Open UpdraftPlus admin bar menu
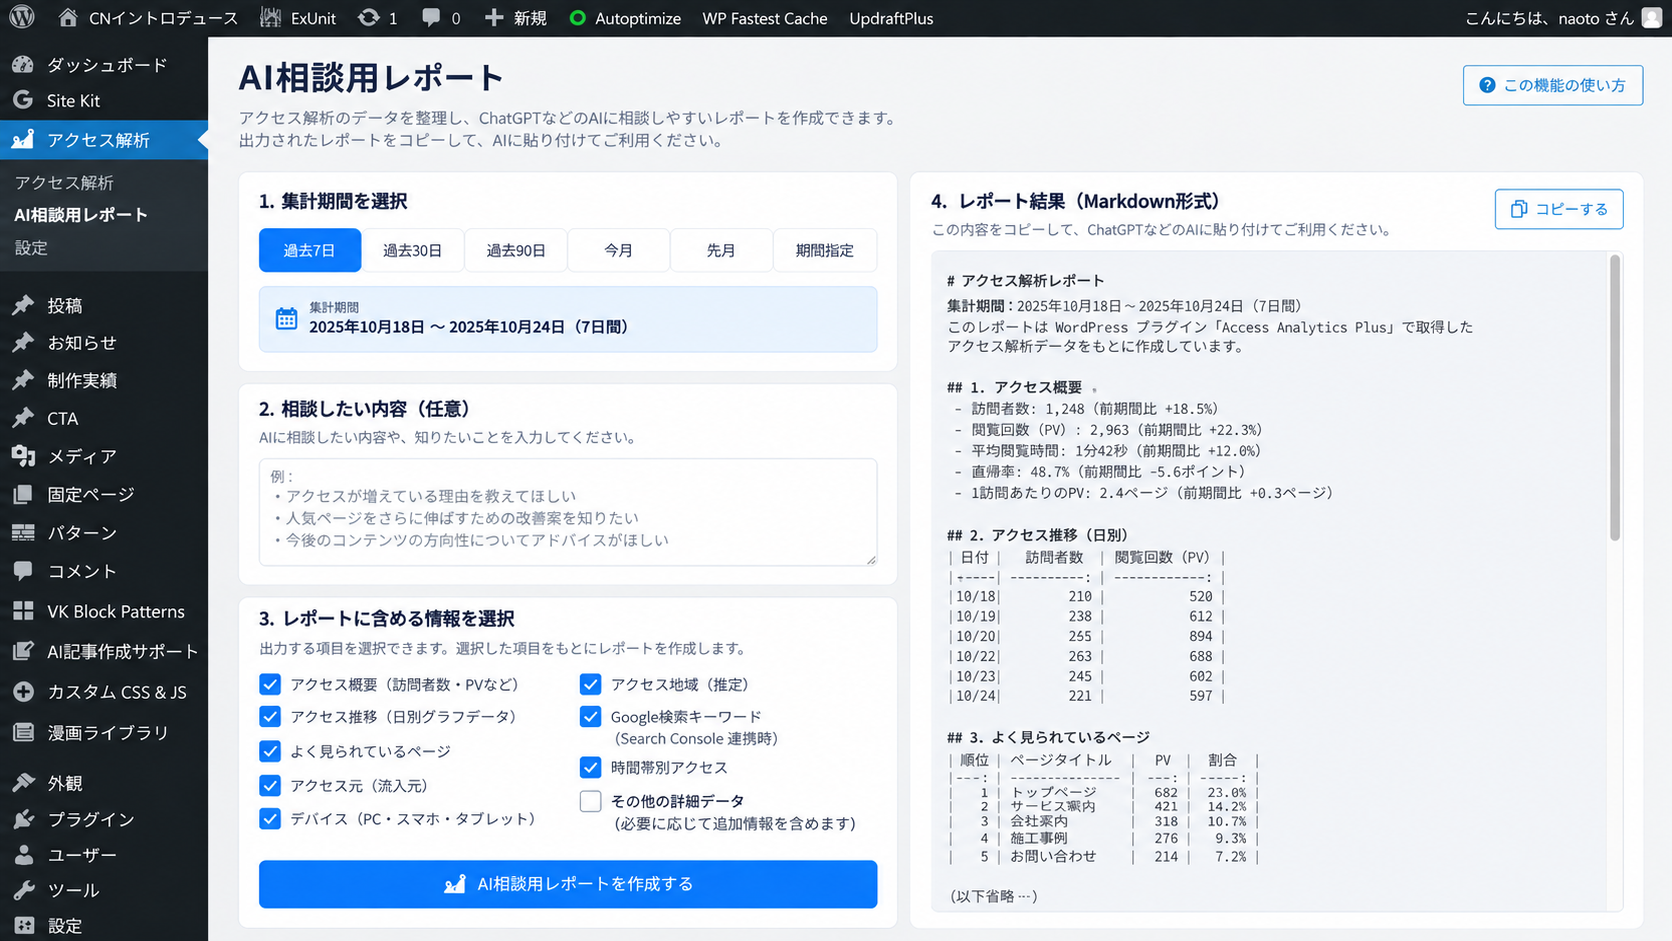 [891, 18]
